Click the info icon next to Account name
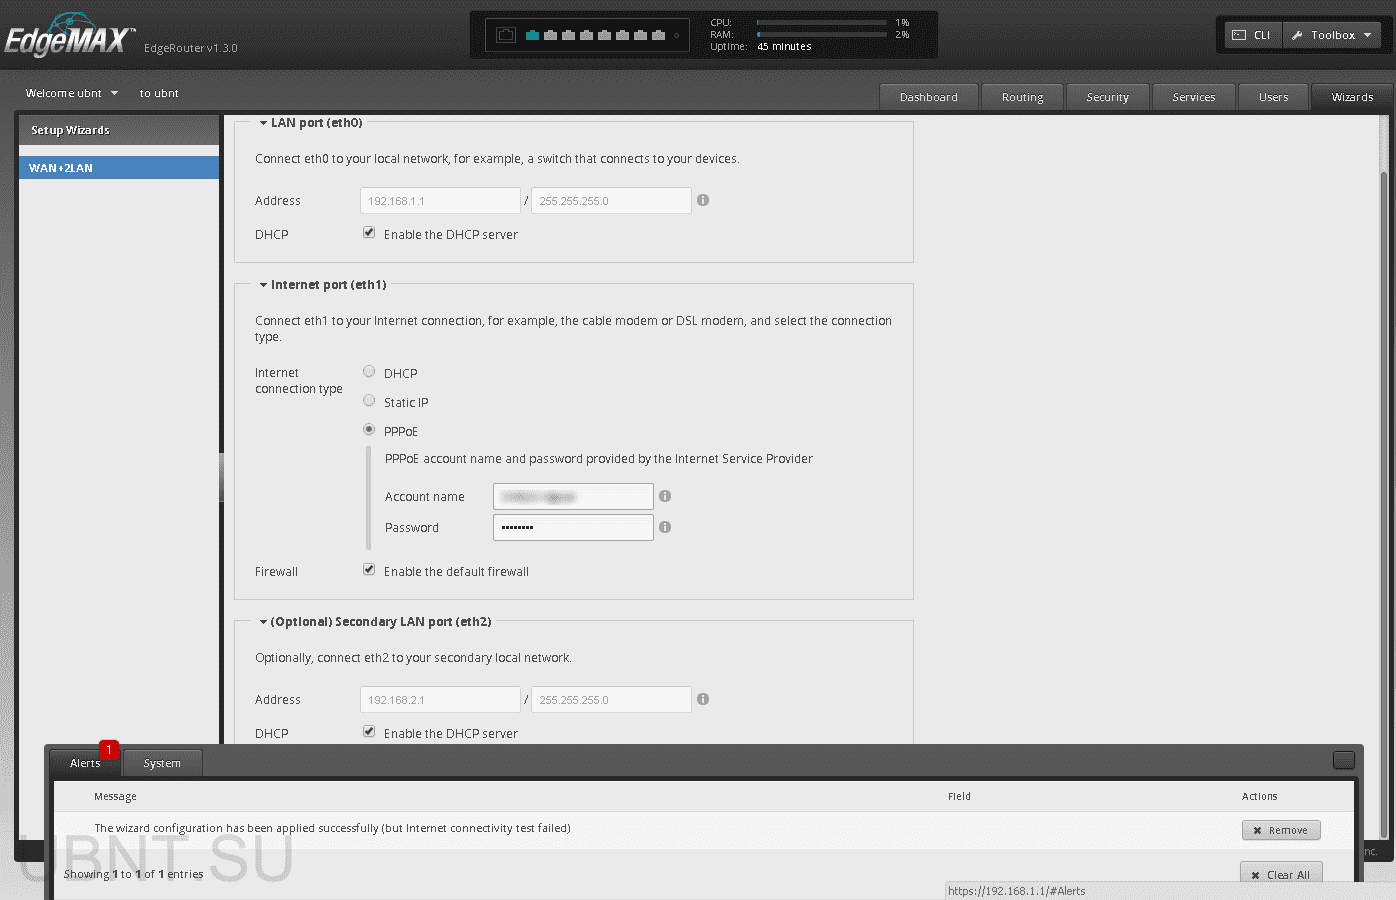The image size is (1396, 900). coord(664,496)
